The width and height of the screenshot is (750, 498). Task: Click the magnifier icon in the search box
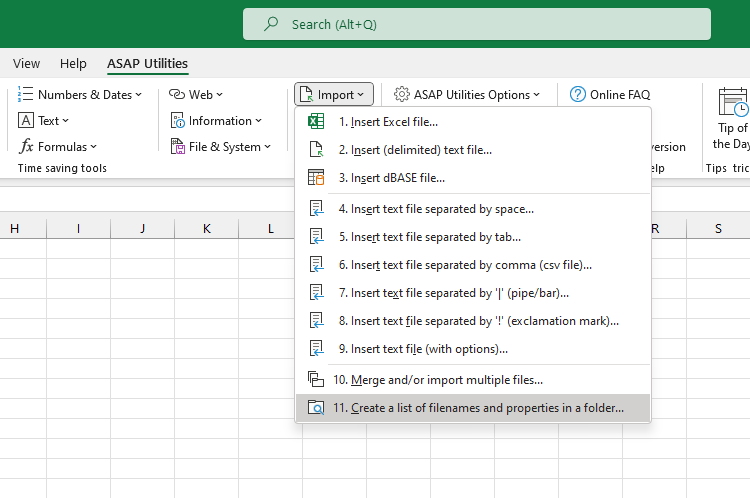tap(271, 24)
